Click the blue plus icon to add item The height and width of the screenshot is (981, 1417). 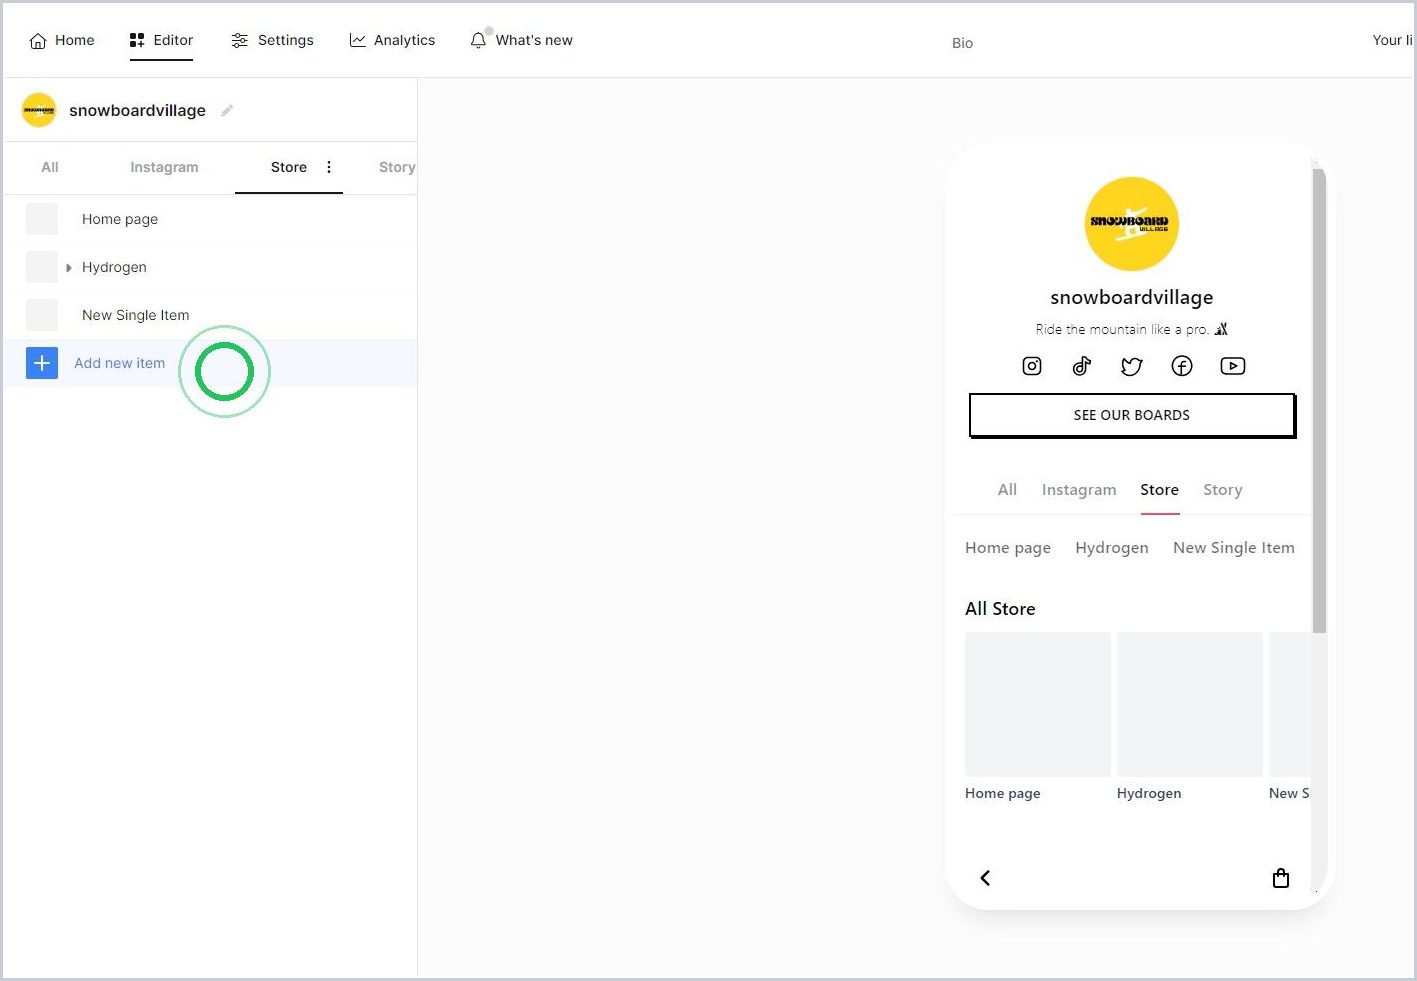coord(42,363)
